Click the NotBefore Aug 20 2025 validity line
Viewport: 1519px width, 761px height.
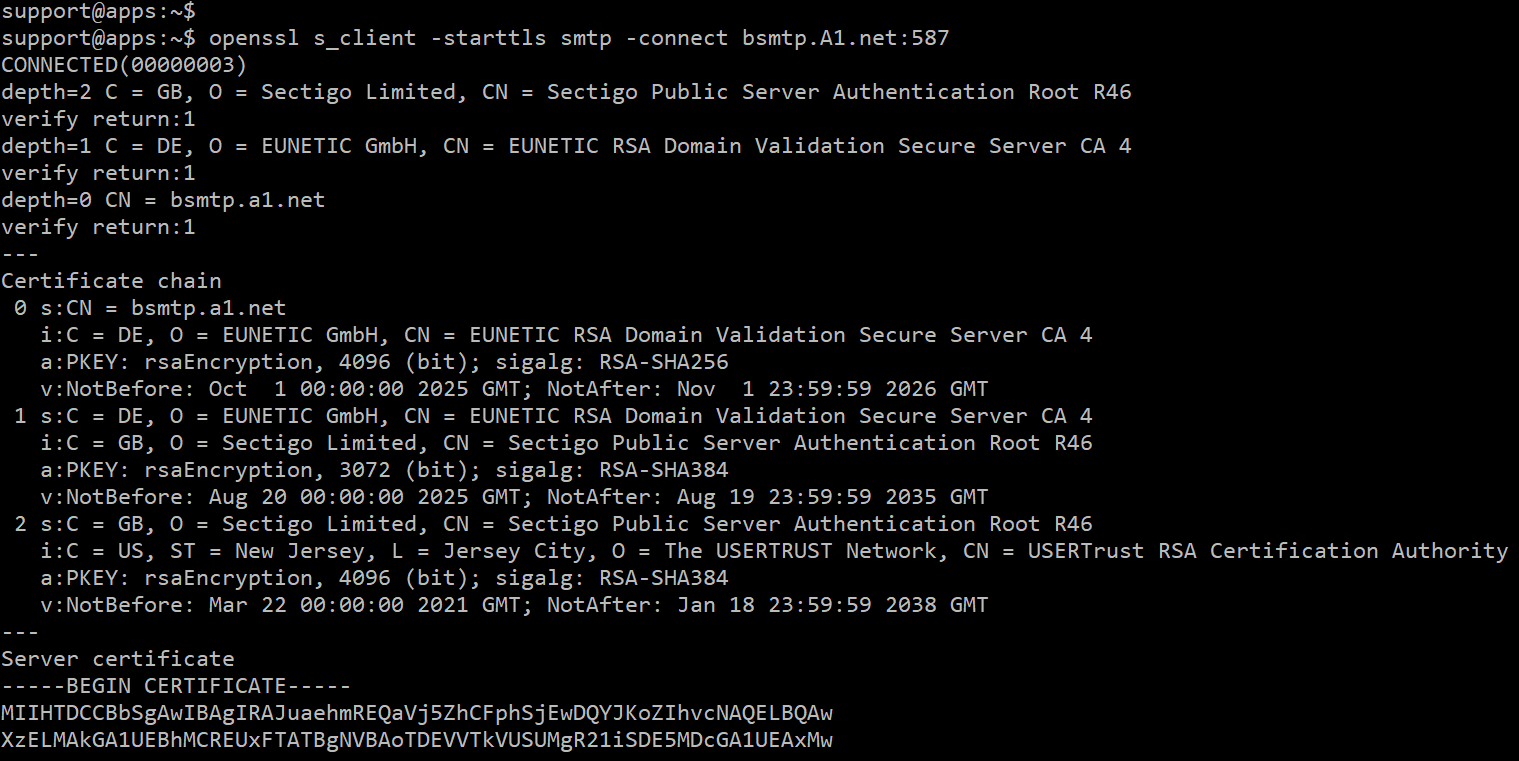click(514, 497)
